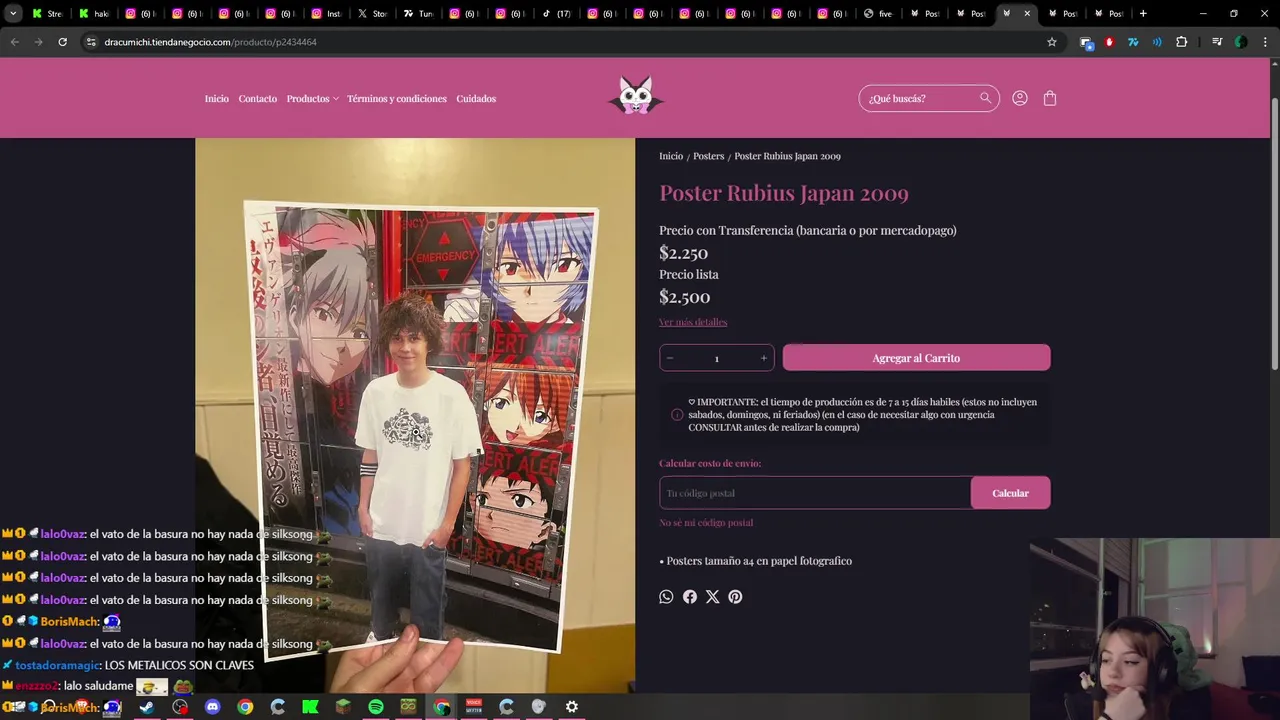Share product on Facebook icon
This screenshot has height=720, width=1280.
point(690,597)
